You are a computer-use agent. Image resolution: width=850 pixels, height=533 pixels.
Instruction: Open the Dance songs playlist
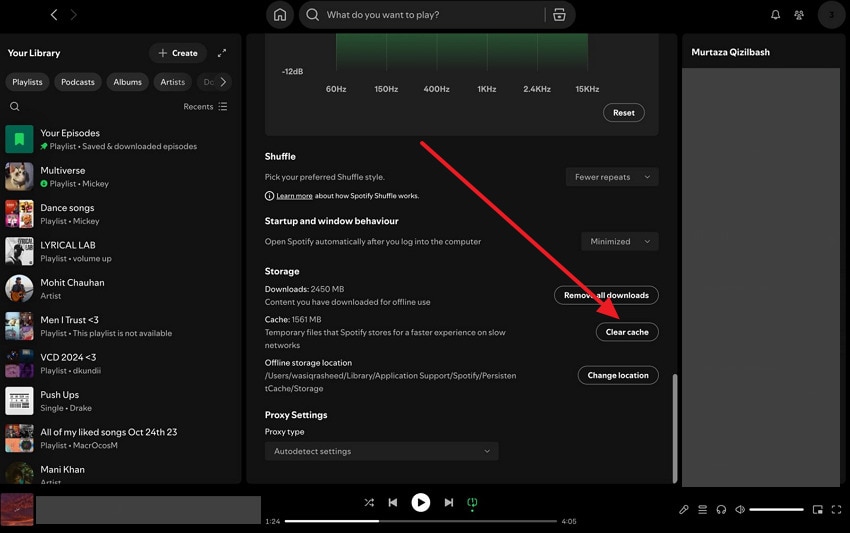(120, 214)
